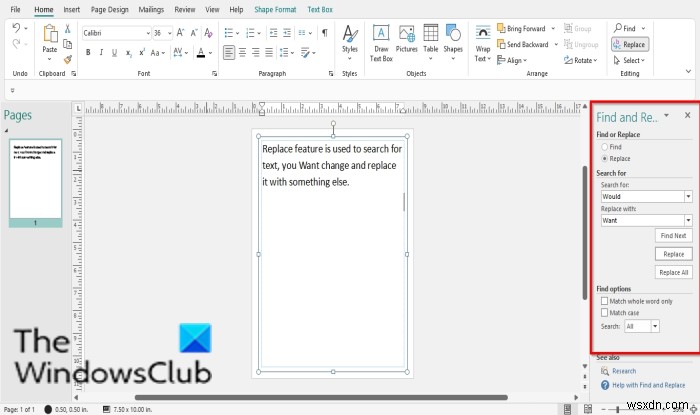This screenshot has width=700, height=415.
Task: Open the Shapes gallery
Action: click(x=453, y=42)
